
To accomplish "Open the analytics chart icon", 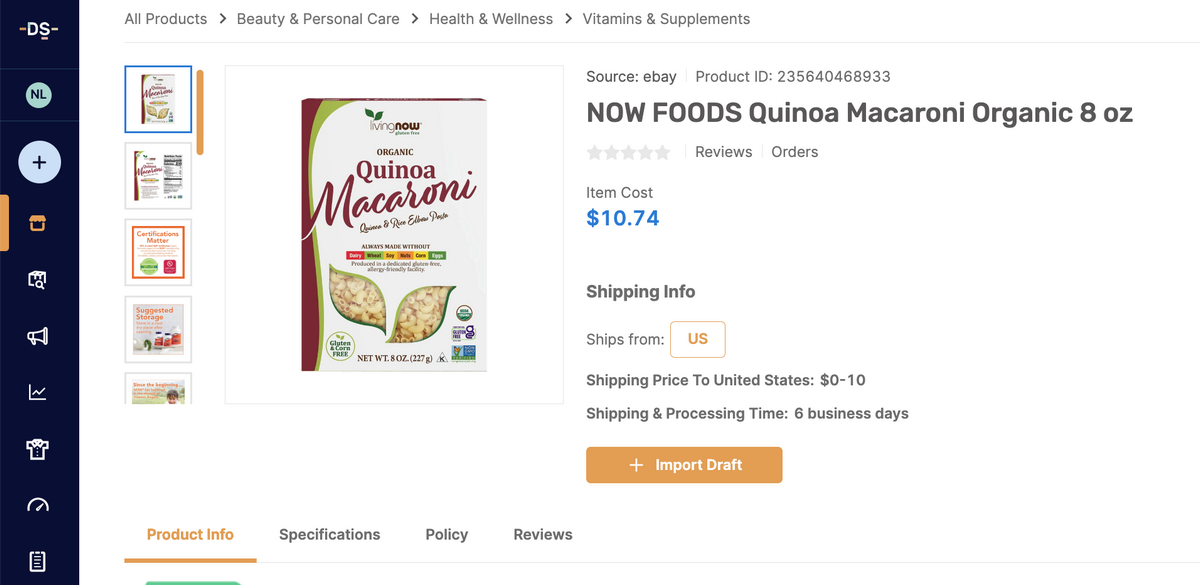I will (x=38, y=392).
